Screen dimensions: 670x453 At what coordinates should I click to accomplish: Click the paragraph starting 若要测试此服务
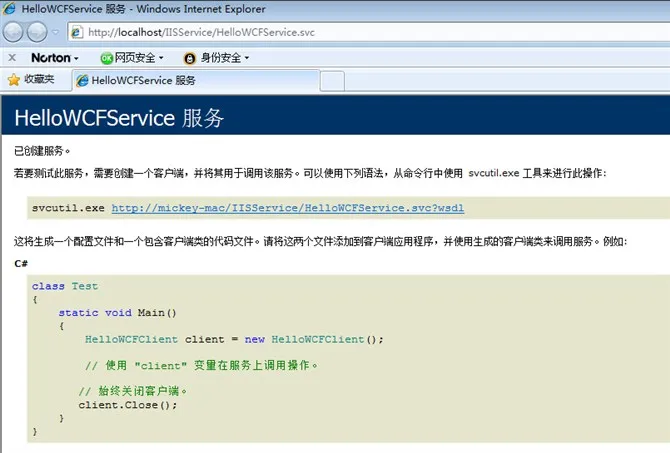click(x=310, y=173)
